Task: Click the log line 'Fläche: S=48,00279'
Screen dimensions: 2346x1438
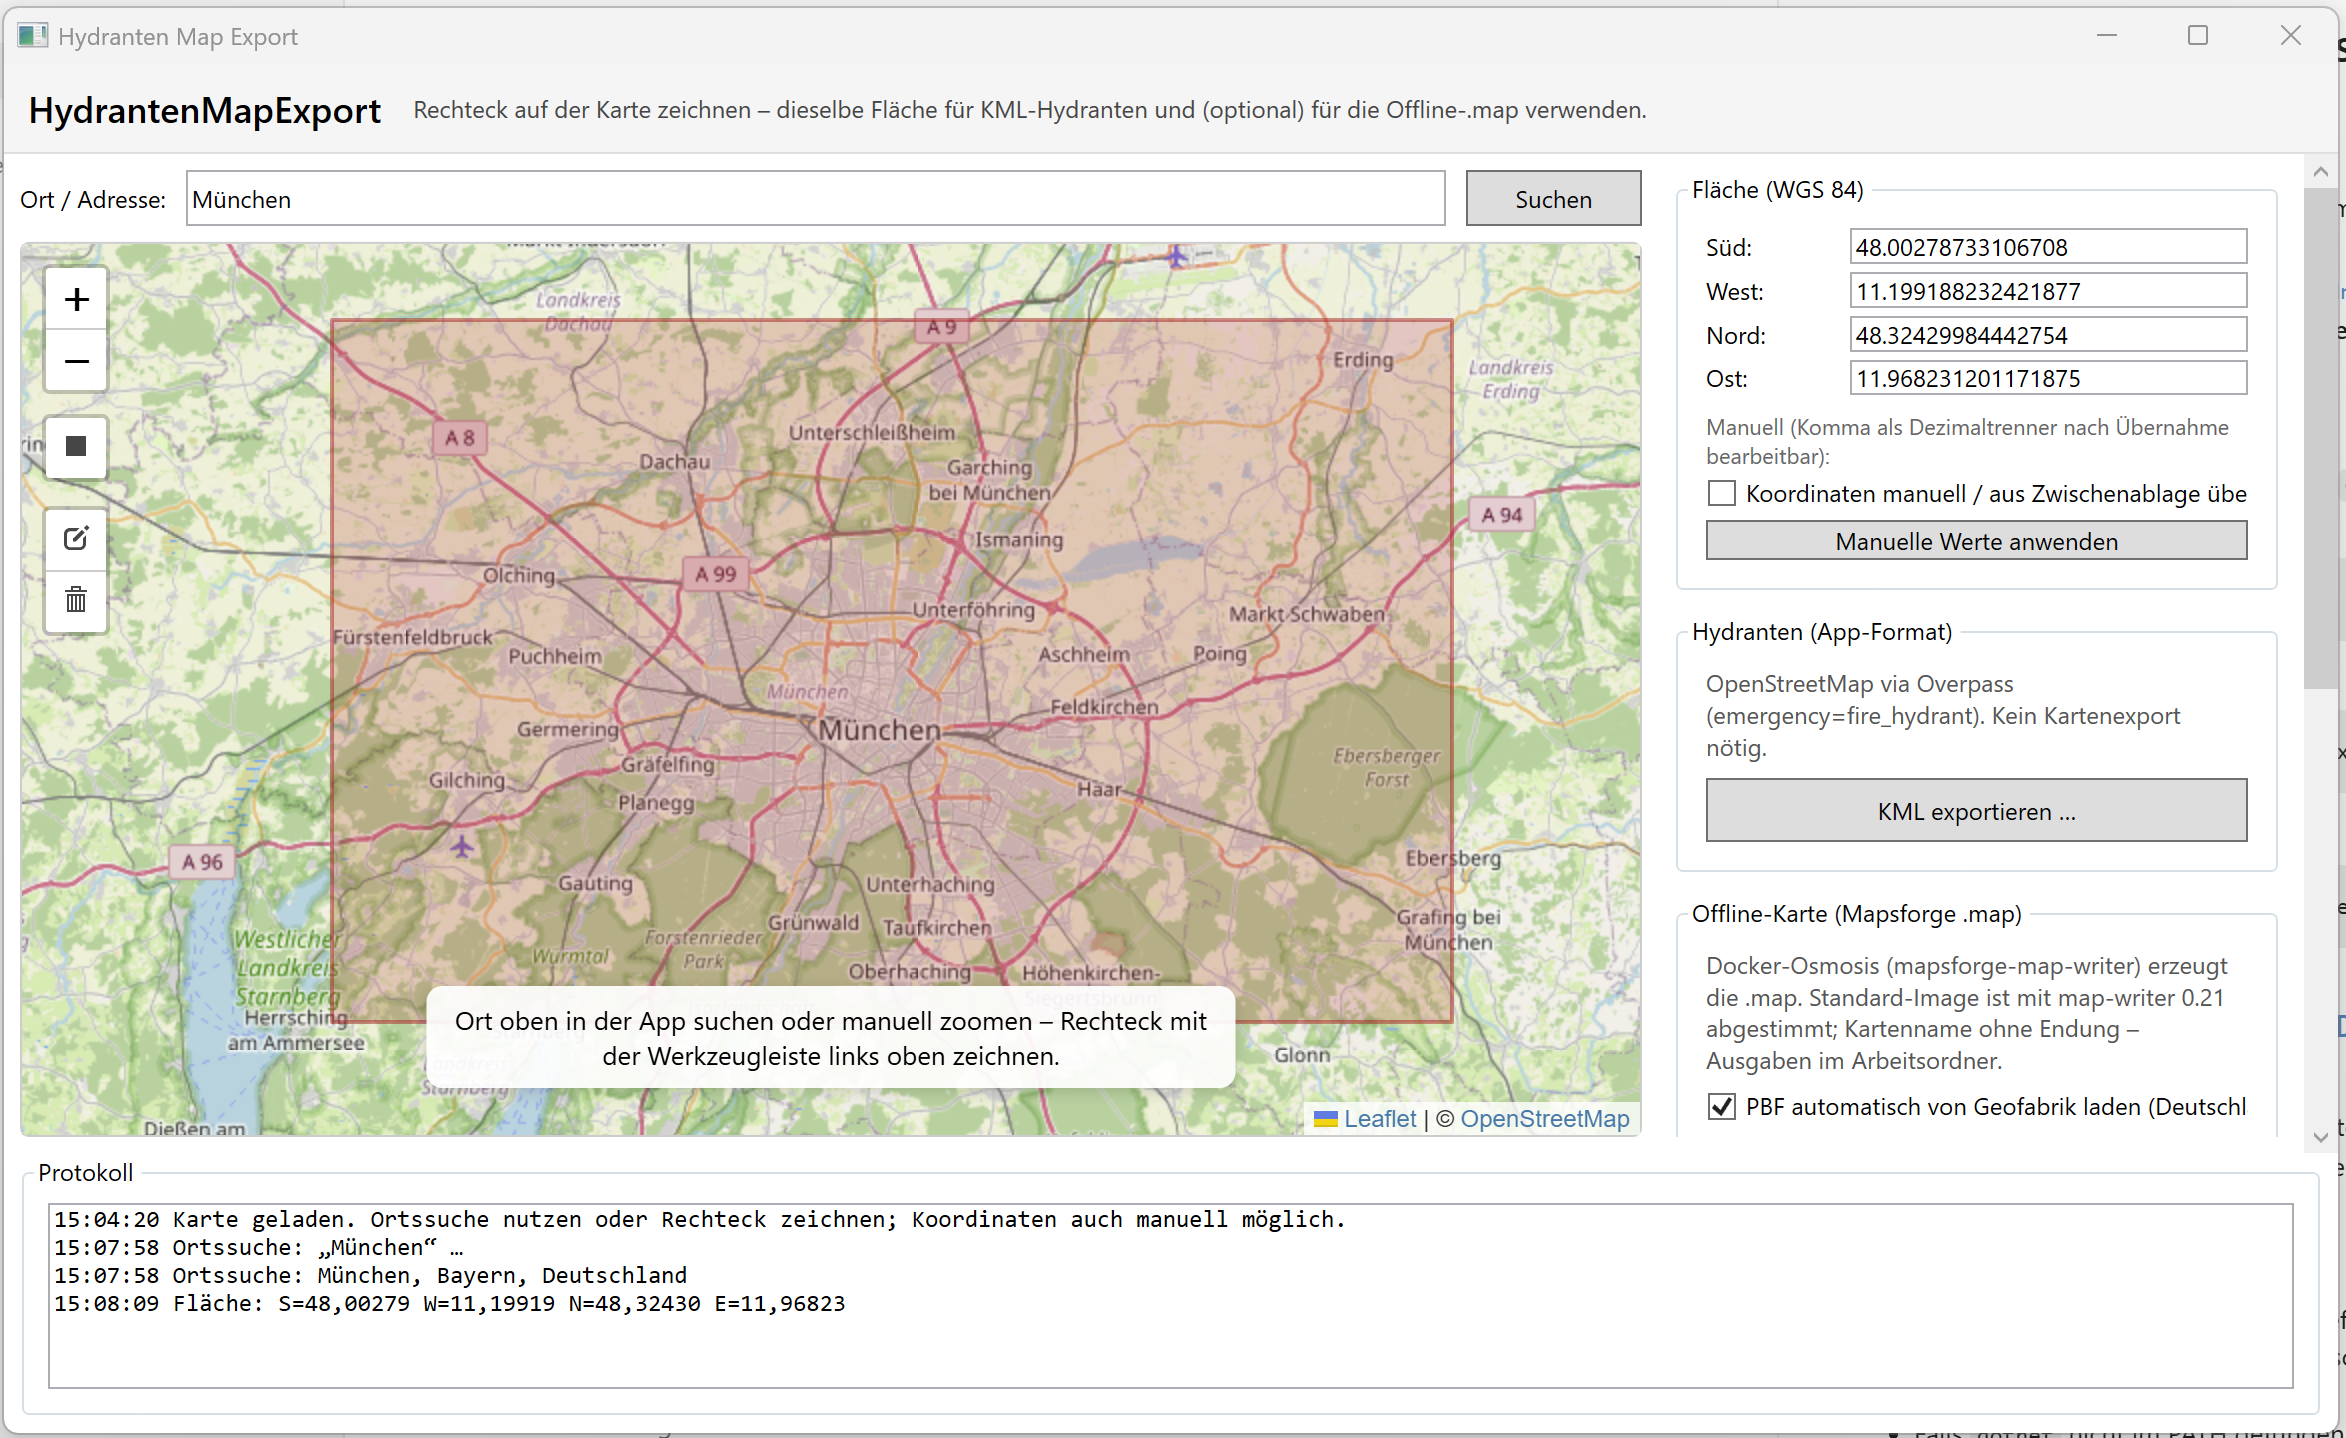Action: [x=450, y=1303]
